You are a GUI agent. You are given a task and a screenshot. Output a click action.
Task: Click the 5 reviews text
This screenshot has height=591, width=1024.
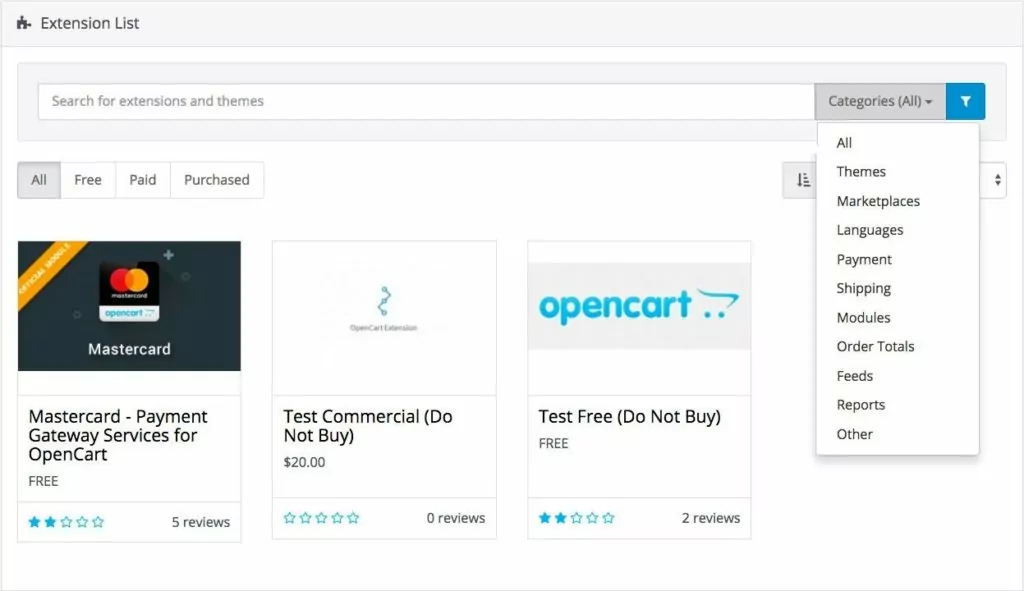tap(200, 522)
